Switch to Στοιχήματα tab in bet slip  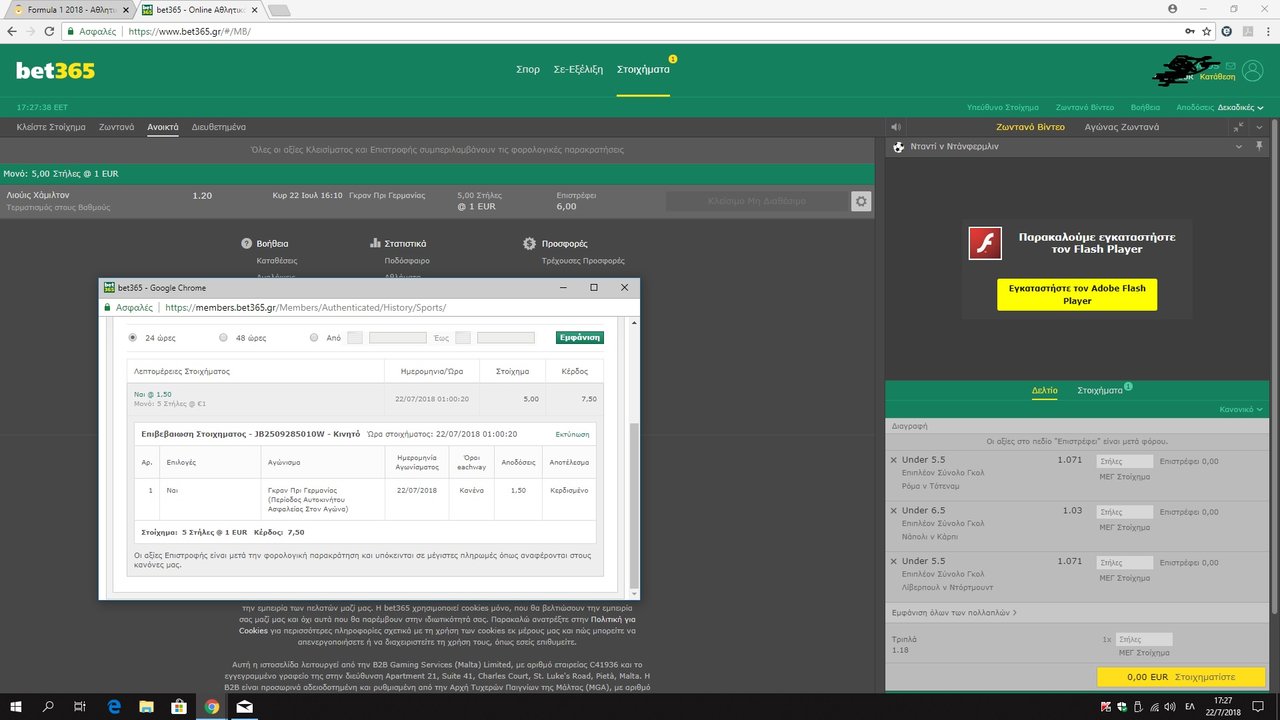1100,390
